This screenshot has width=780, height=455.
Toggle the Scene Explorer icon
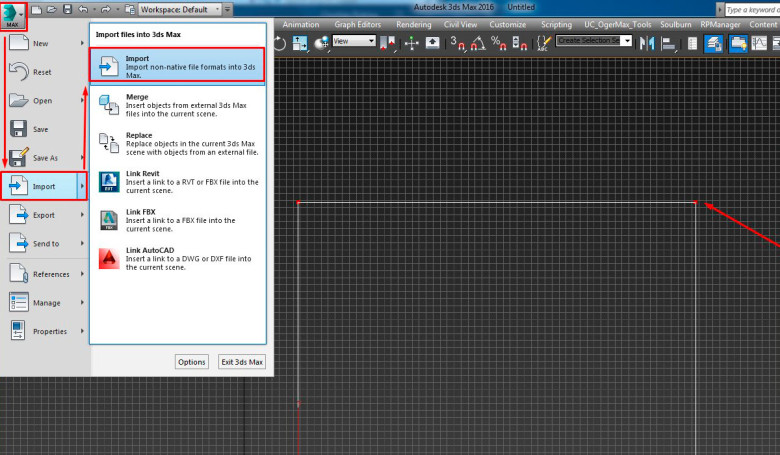pos(692,43)
